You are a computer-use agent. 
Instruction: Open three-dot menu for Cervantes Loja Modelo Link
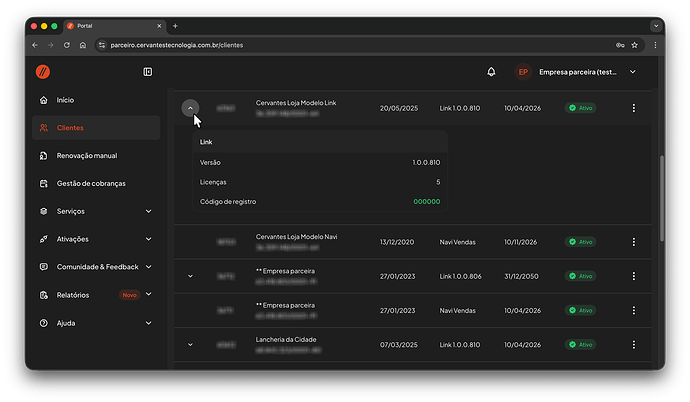633,108
